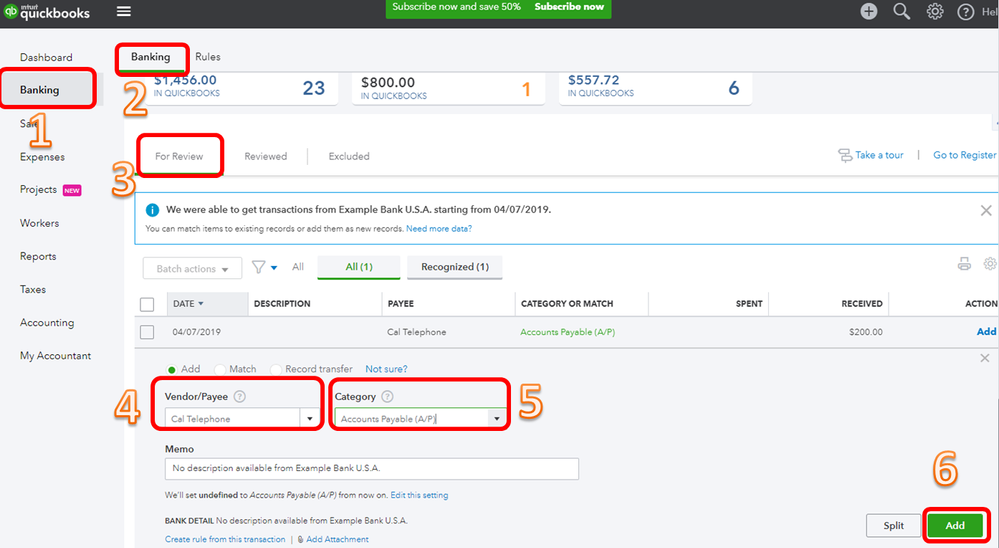Go to Dashboard in sidebar
The image size is (999, 548).
tap(46, 57)
